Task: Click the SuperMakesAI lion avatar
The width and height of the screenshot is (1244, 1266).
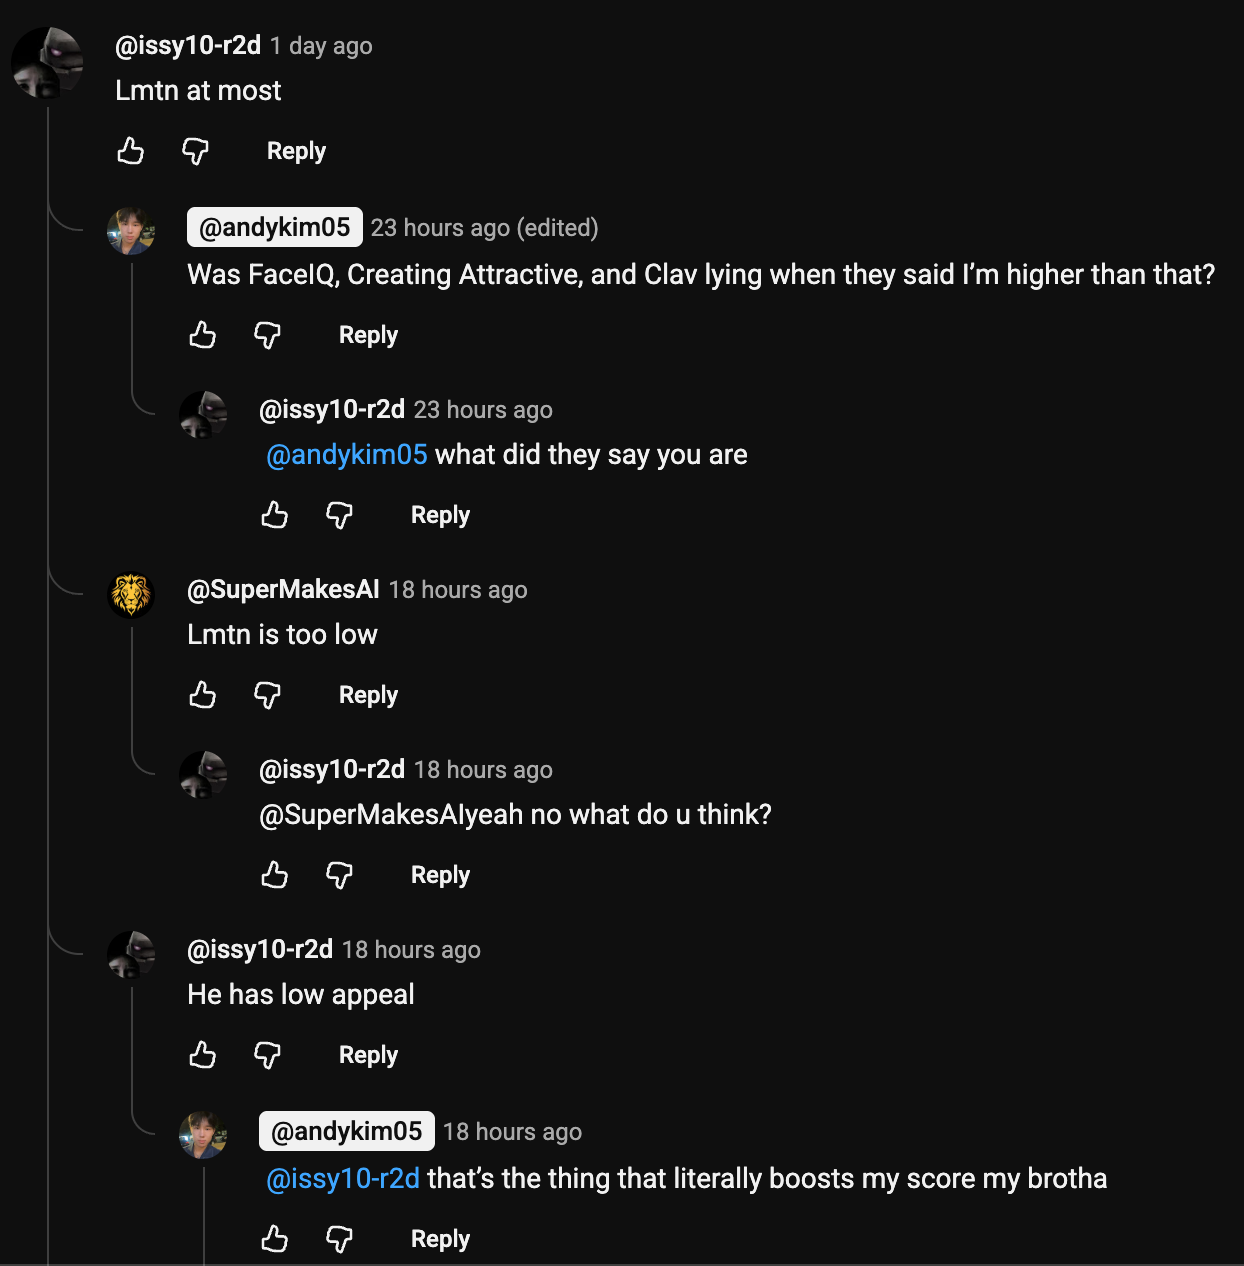Action: 131,595
